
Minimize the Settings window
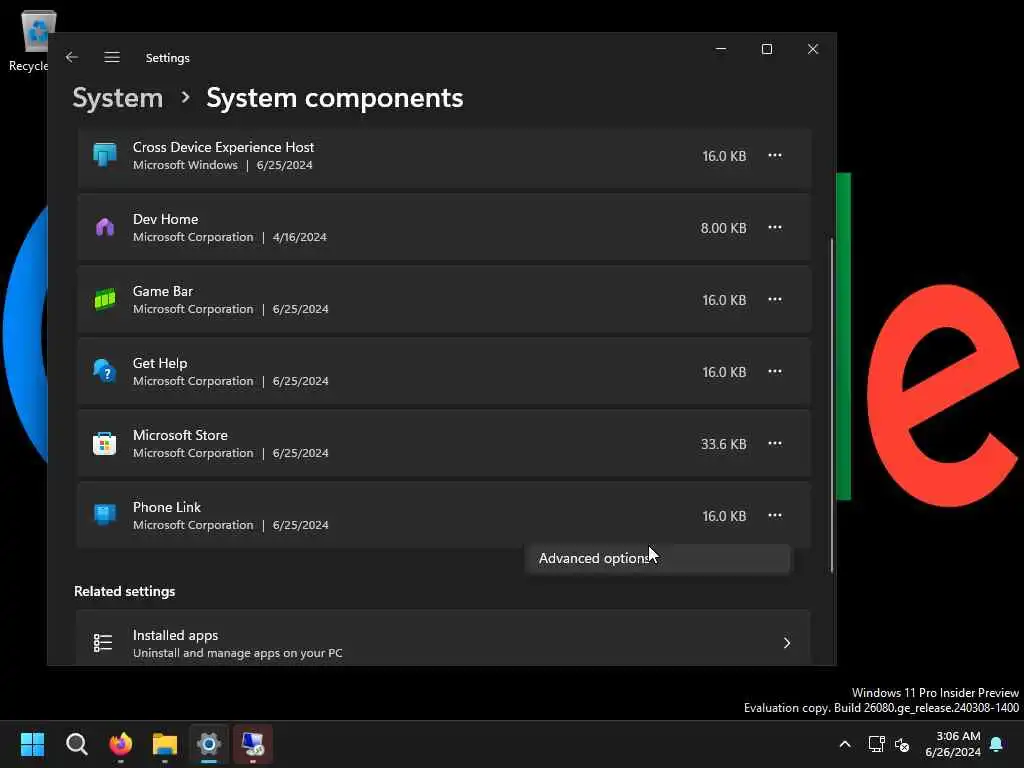721,49
